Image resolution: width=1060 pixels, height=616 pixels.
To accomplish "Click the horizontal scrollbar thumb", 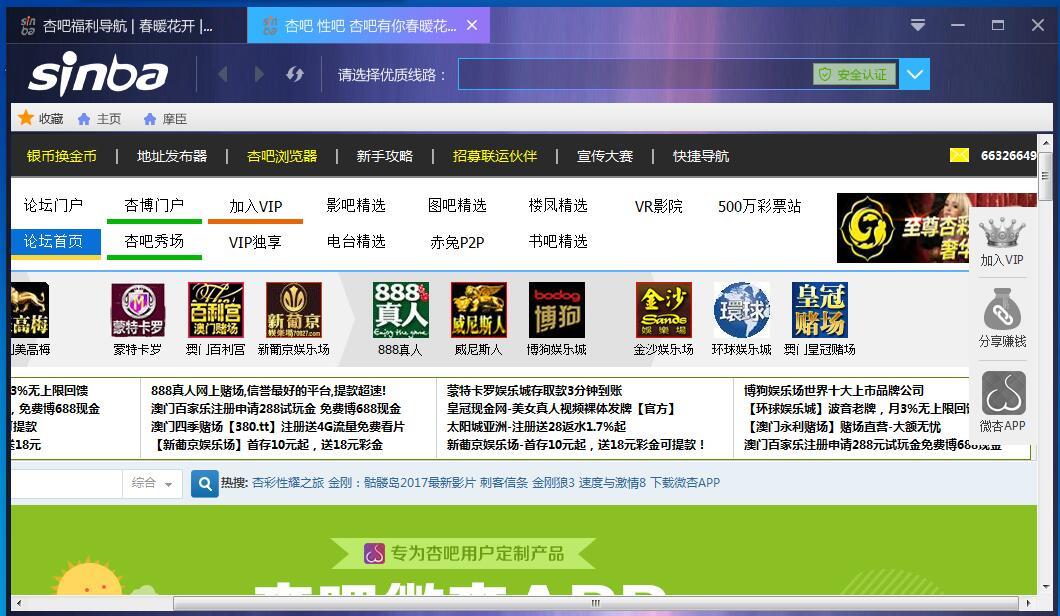I will [x=596, y=603].
